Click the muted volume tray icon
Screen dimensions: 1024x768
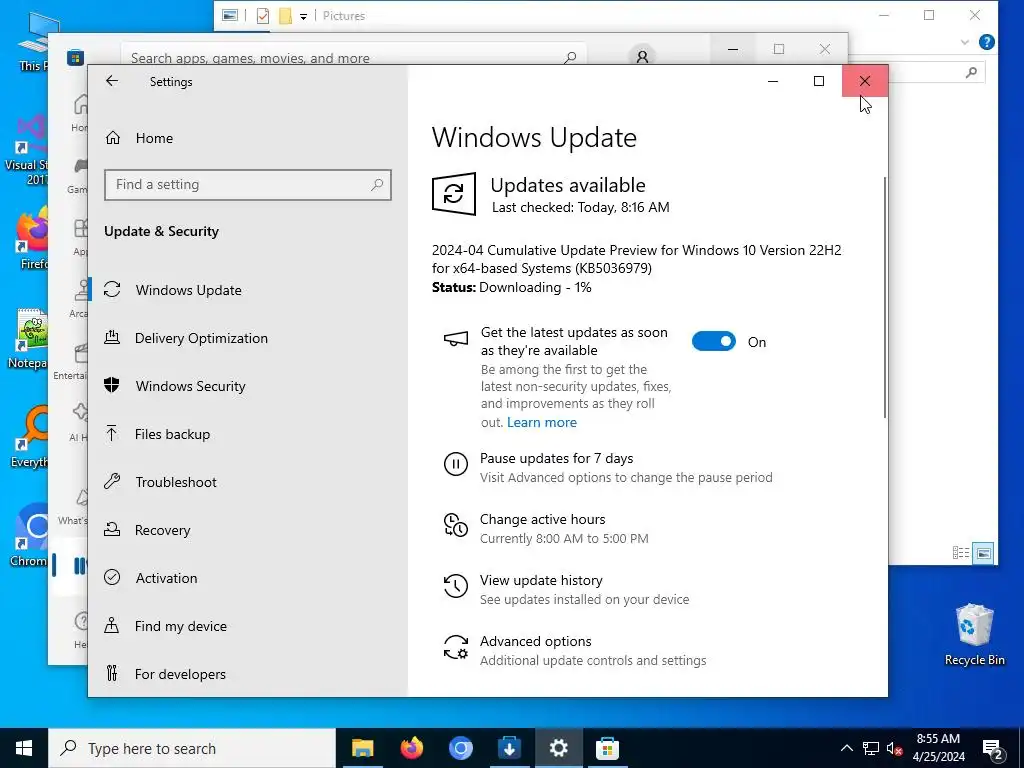coord(894,749)
